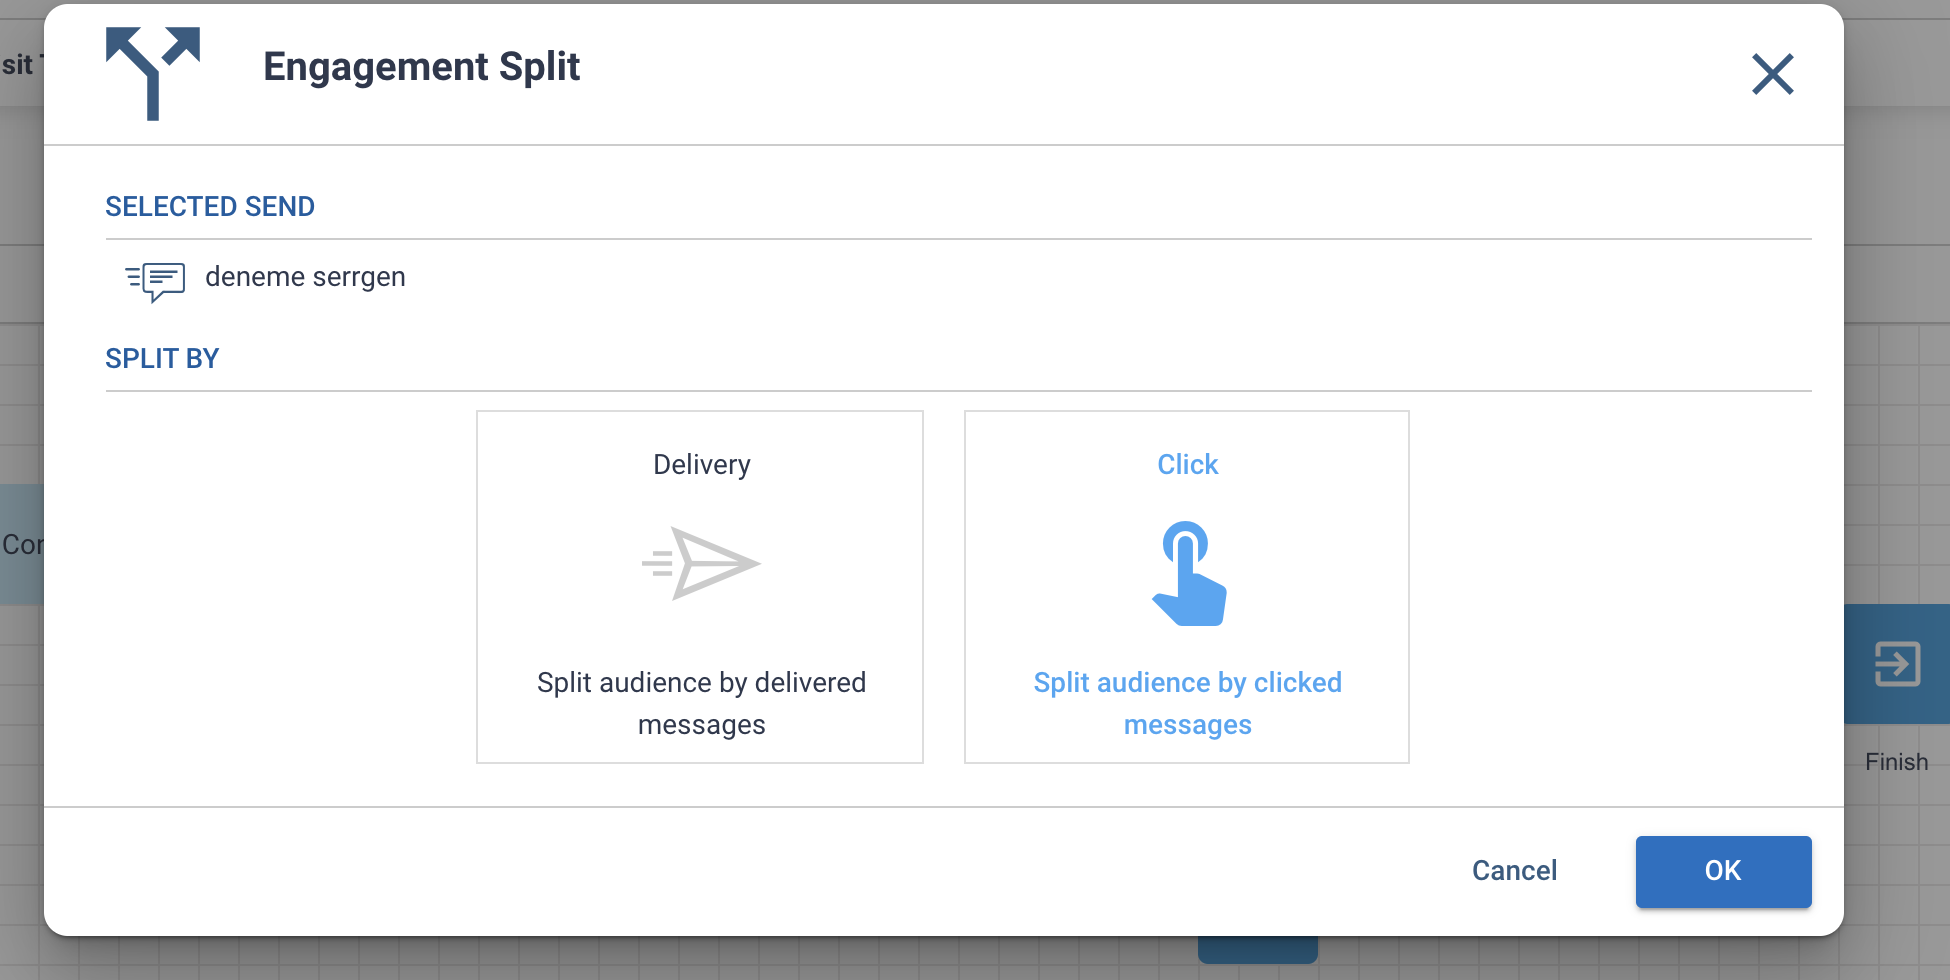Click the Engagement Split dialog title
The height and width of the screenshot is (980, 1950).
(421, 67)
